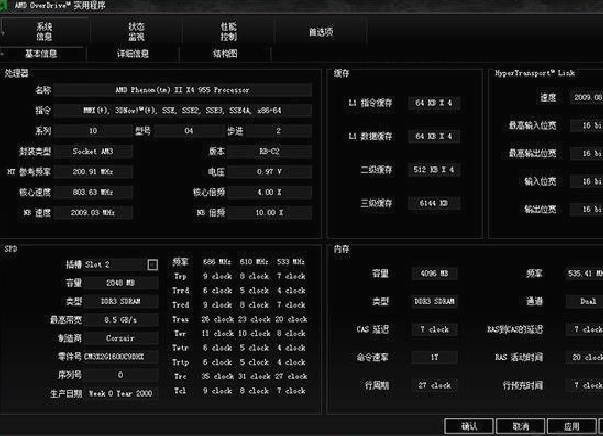
Task: Click the Trc row label in the timing table
Action: [x=180, y=376]
